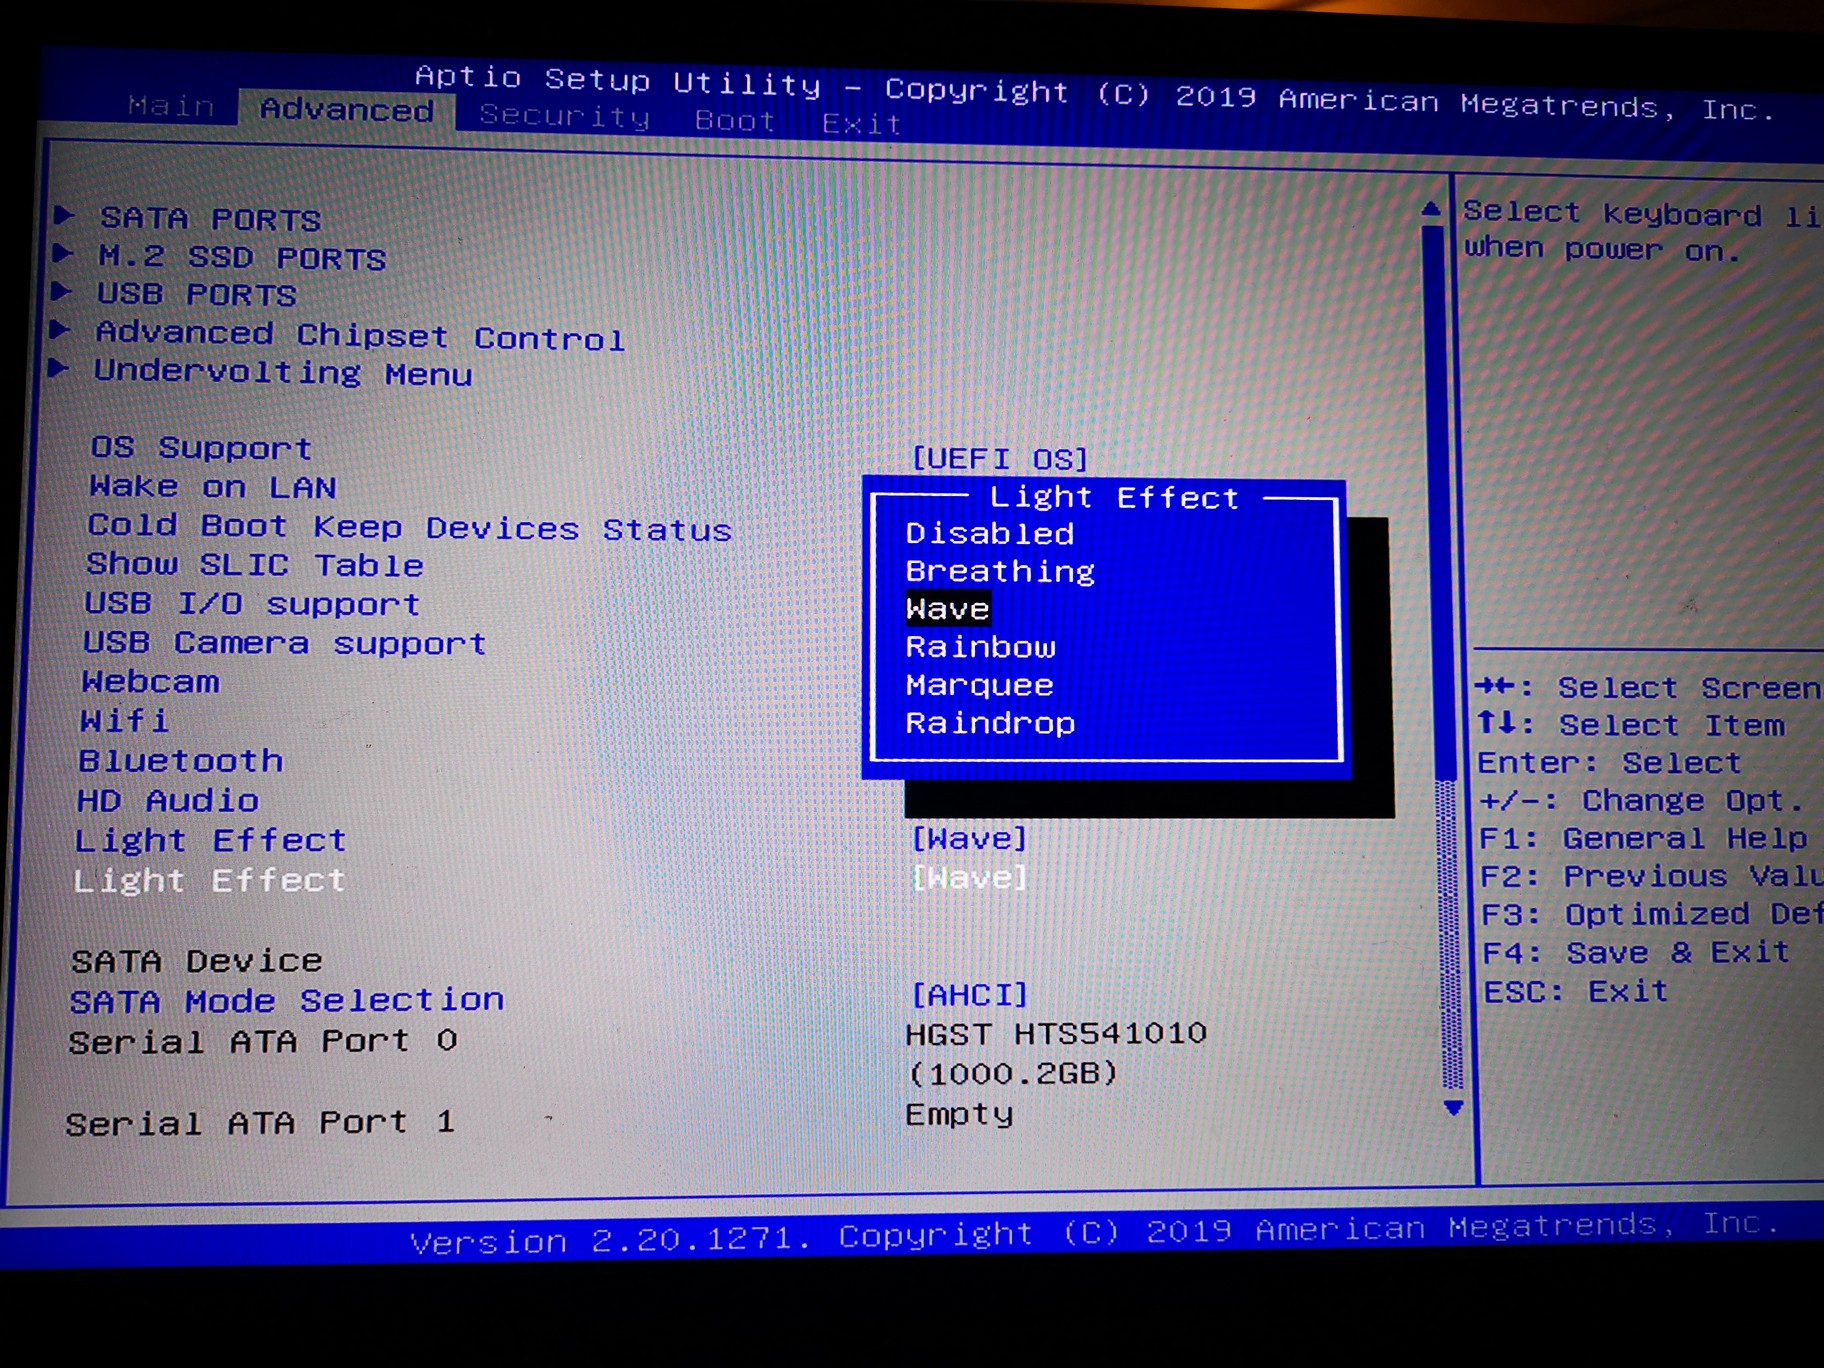The image size is (1824, 1368).
Task: Pick Raindrop light effect option
Action: click(990, 722)
